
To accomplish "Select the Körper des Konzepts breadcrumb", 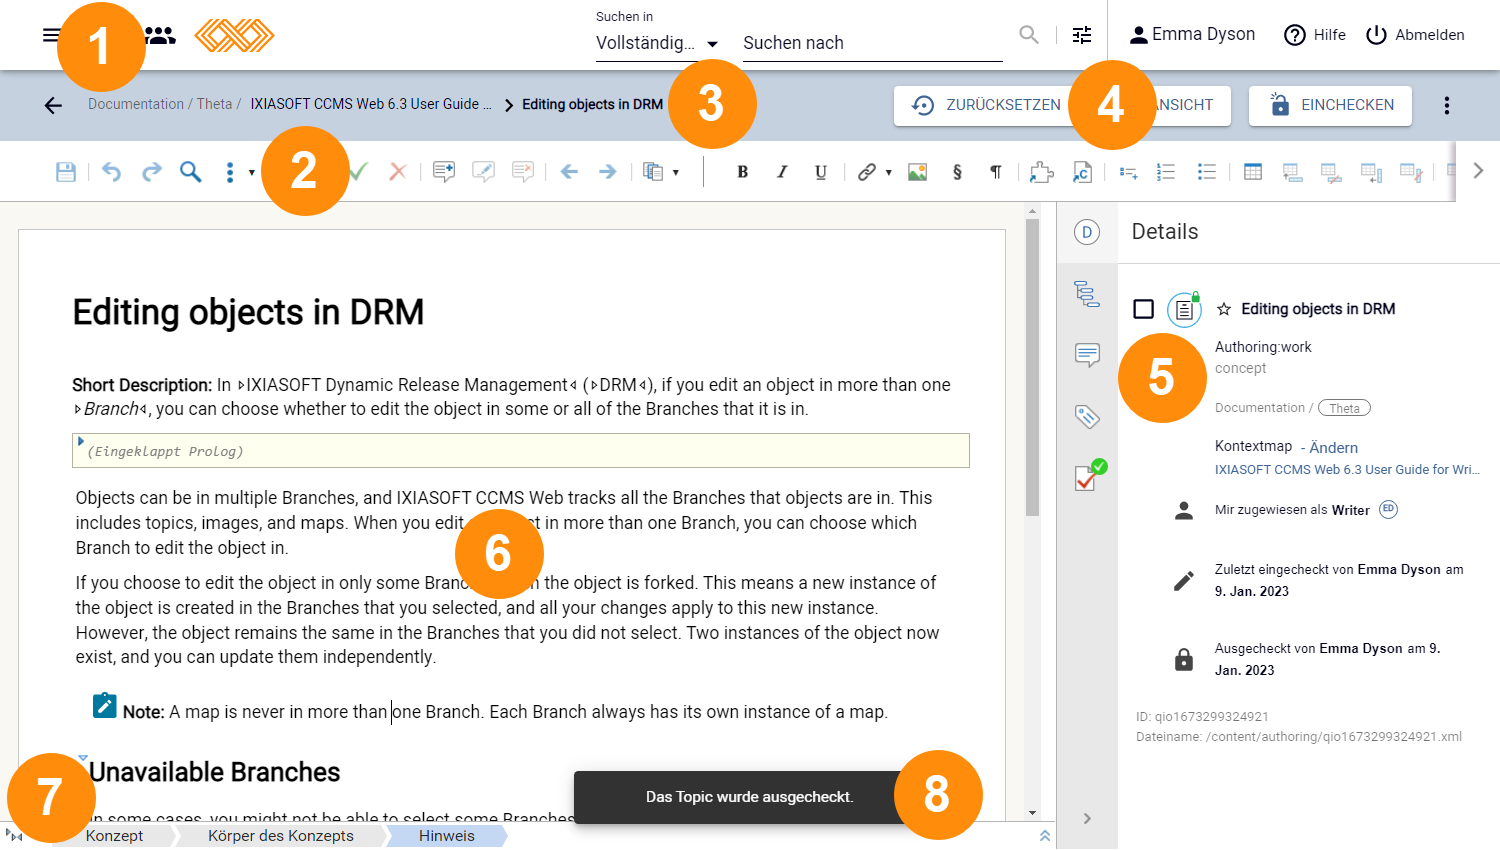I will 280,836.
